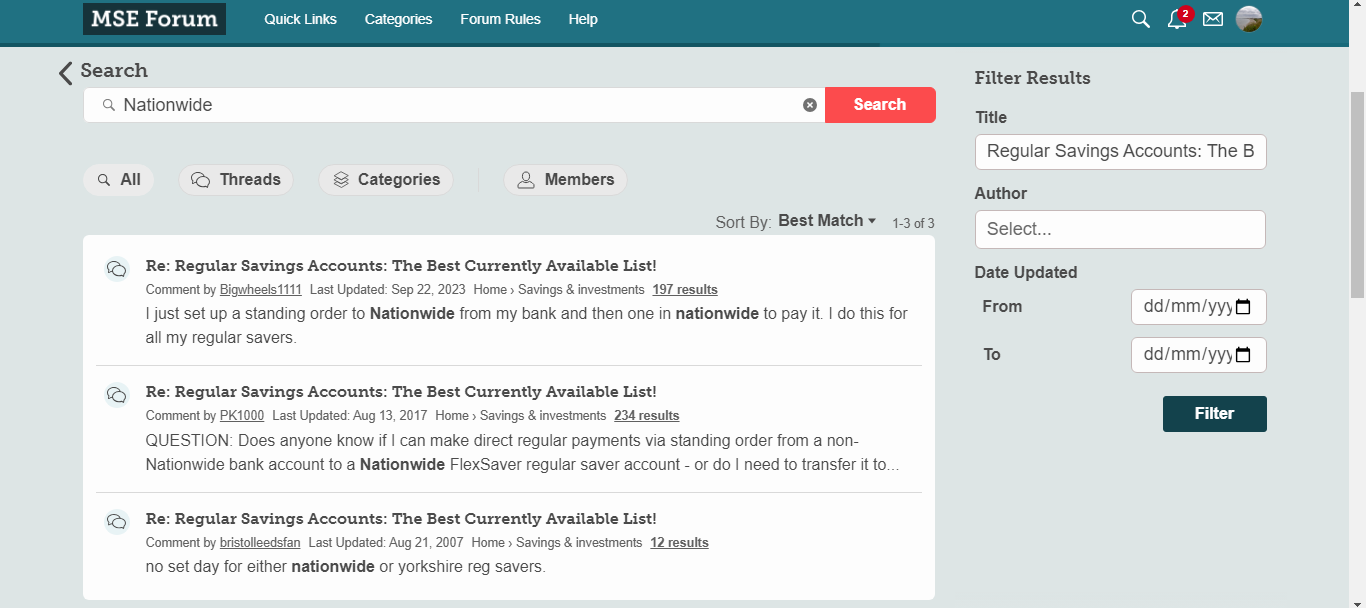Click comment icon for Bigwheels1111 result

click(x=117, y=269)
